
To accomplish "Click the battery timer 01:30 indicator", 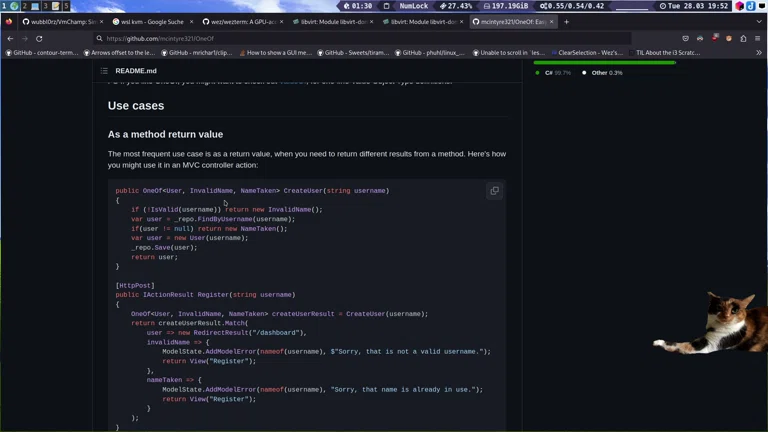I will (x=358, y=6).
